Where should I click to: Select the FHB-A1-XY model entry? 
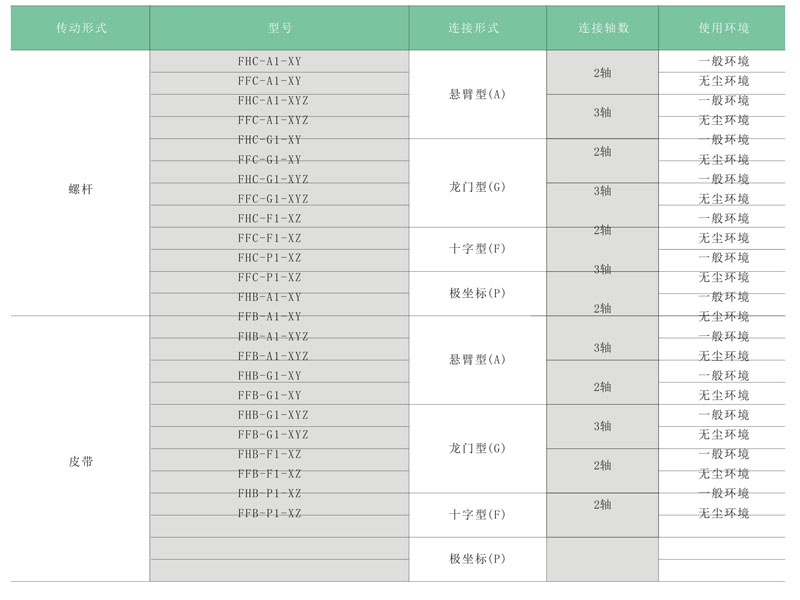pos(269,297)
